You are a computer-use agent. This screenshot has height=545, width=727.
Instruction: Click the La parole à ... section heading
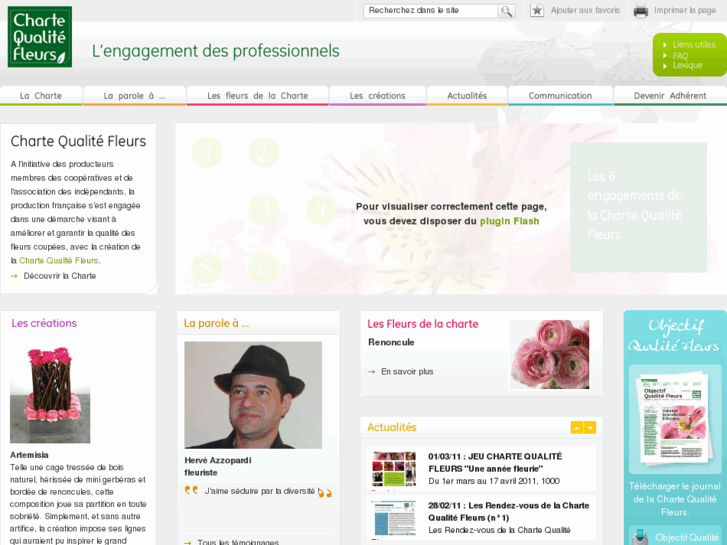tap(216, 323)
